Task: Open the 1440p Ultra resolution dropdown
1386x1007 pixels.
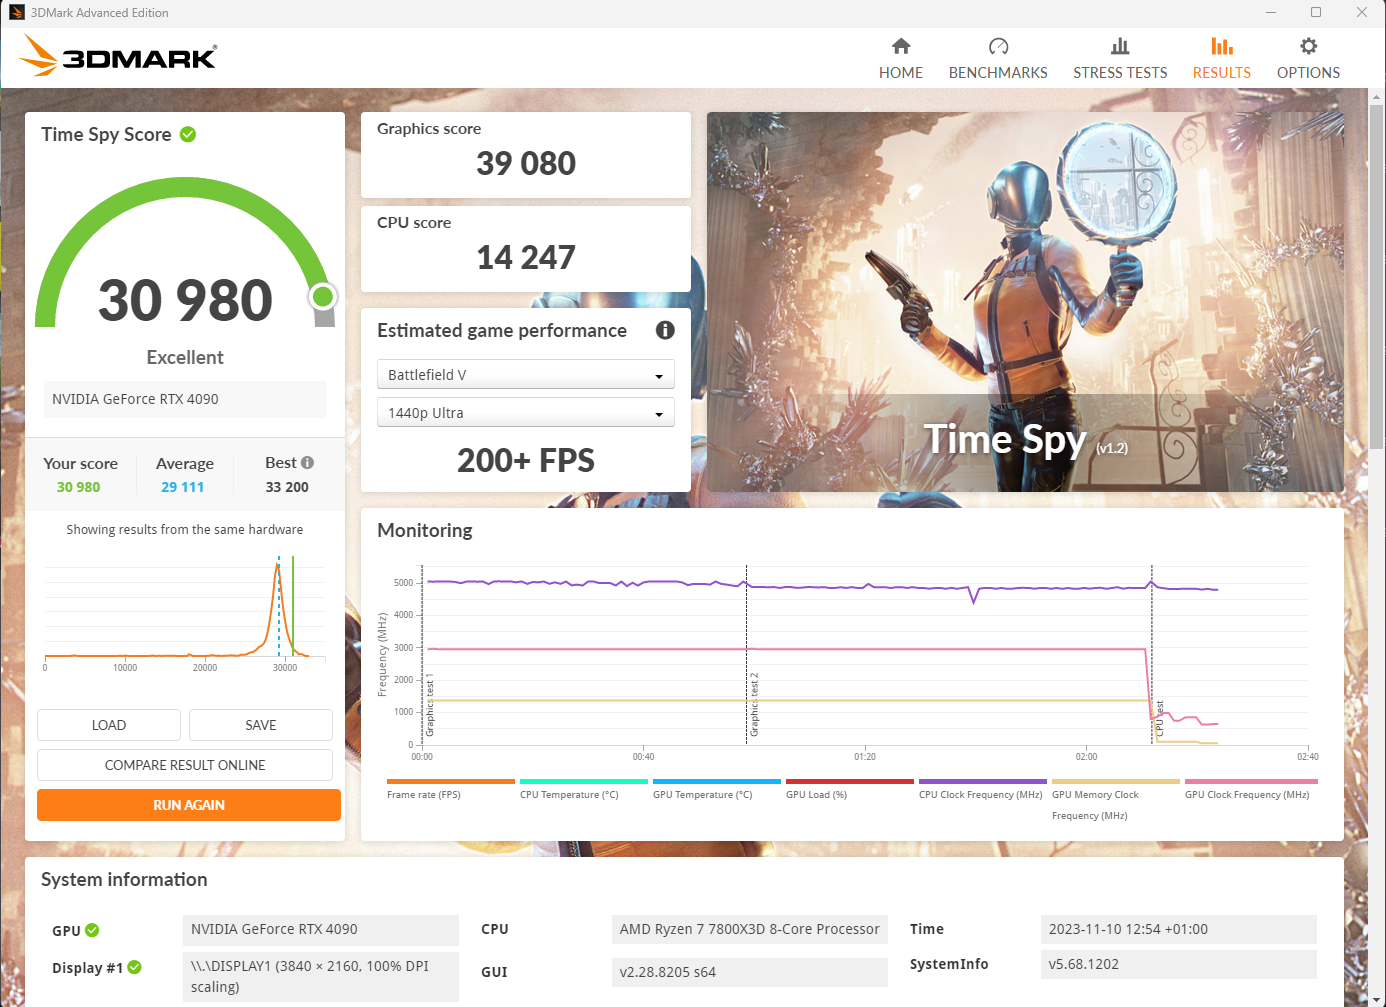Action: click(526, 412)
